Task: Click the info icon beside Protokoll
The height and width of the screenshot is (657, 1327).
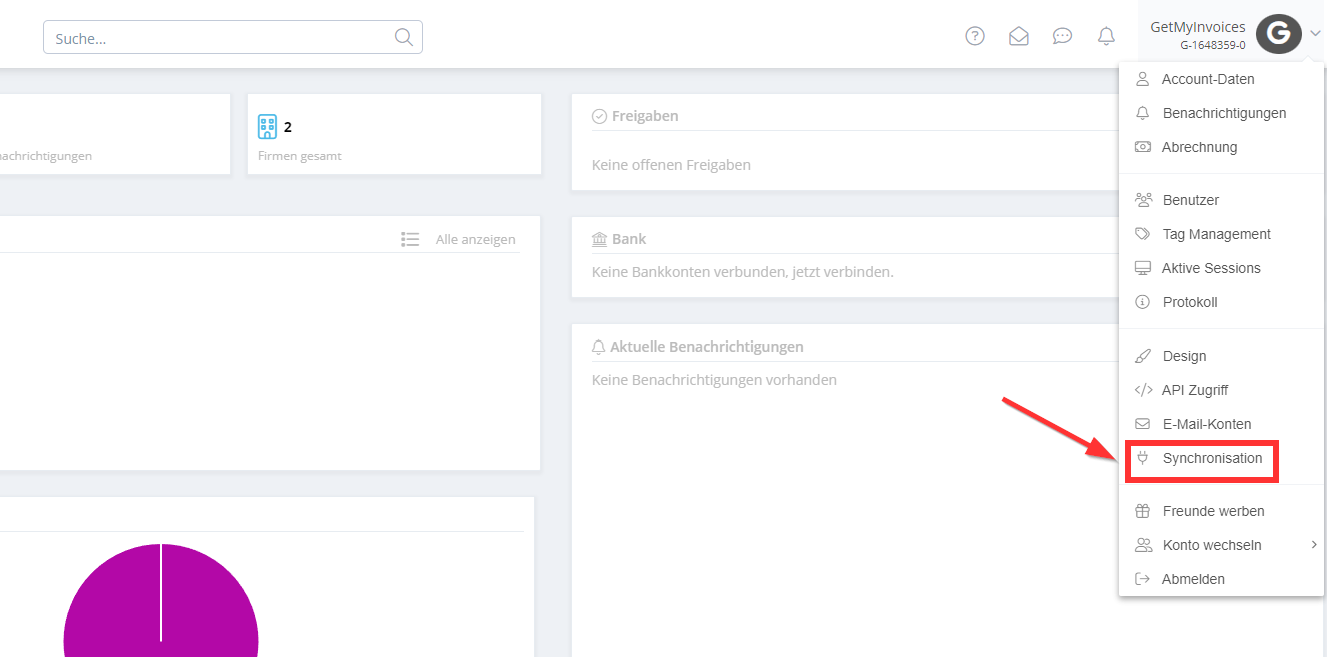Action: (x=1143, y=302)
